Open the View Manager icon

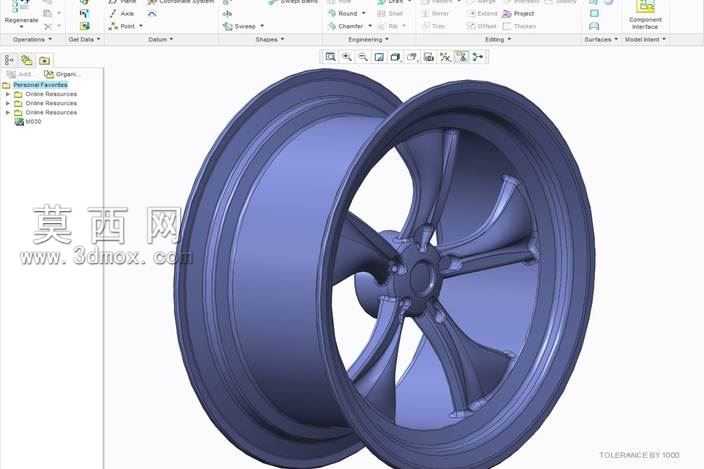point(429,57)
